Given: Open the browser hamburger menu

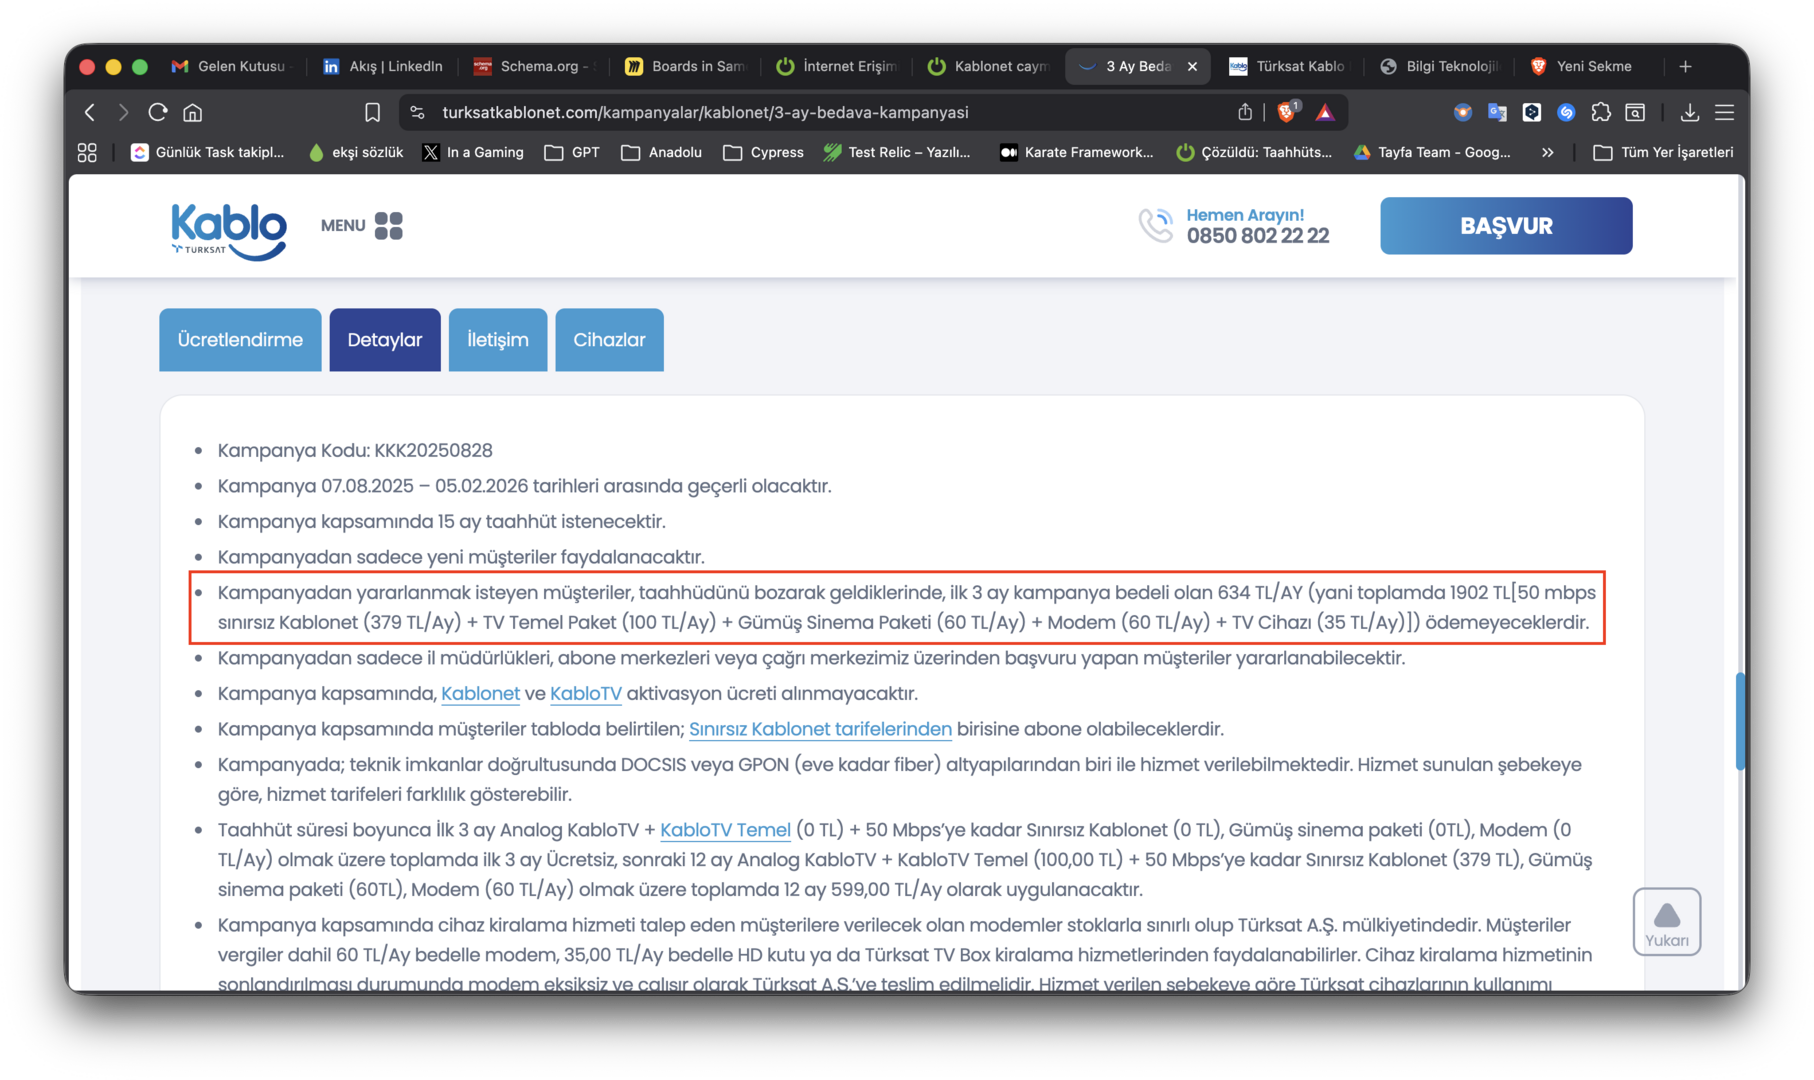Looking at the screenshot, I should point(1725,112).
